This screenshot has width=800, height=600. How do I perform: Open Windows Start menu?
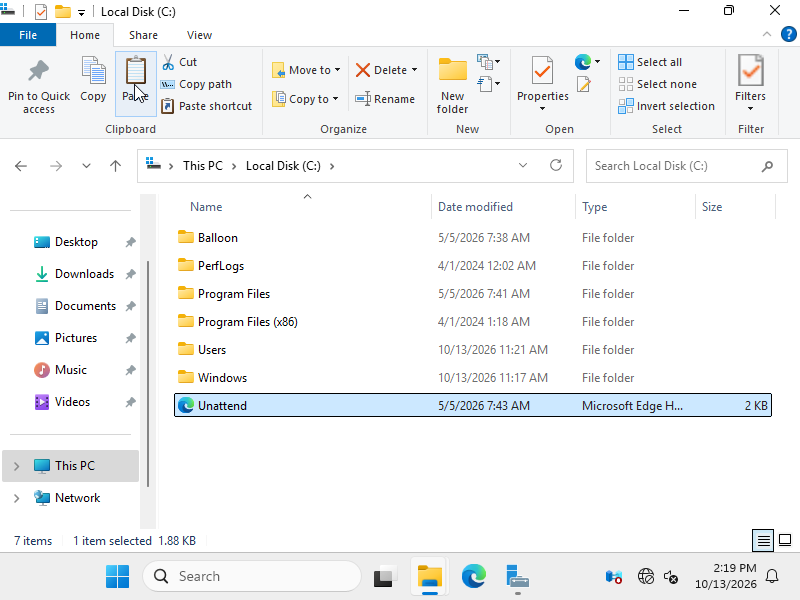pyautogui.click(x=117, y=577)
